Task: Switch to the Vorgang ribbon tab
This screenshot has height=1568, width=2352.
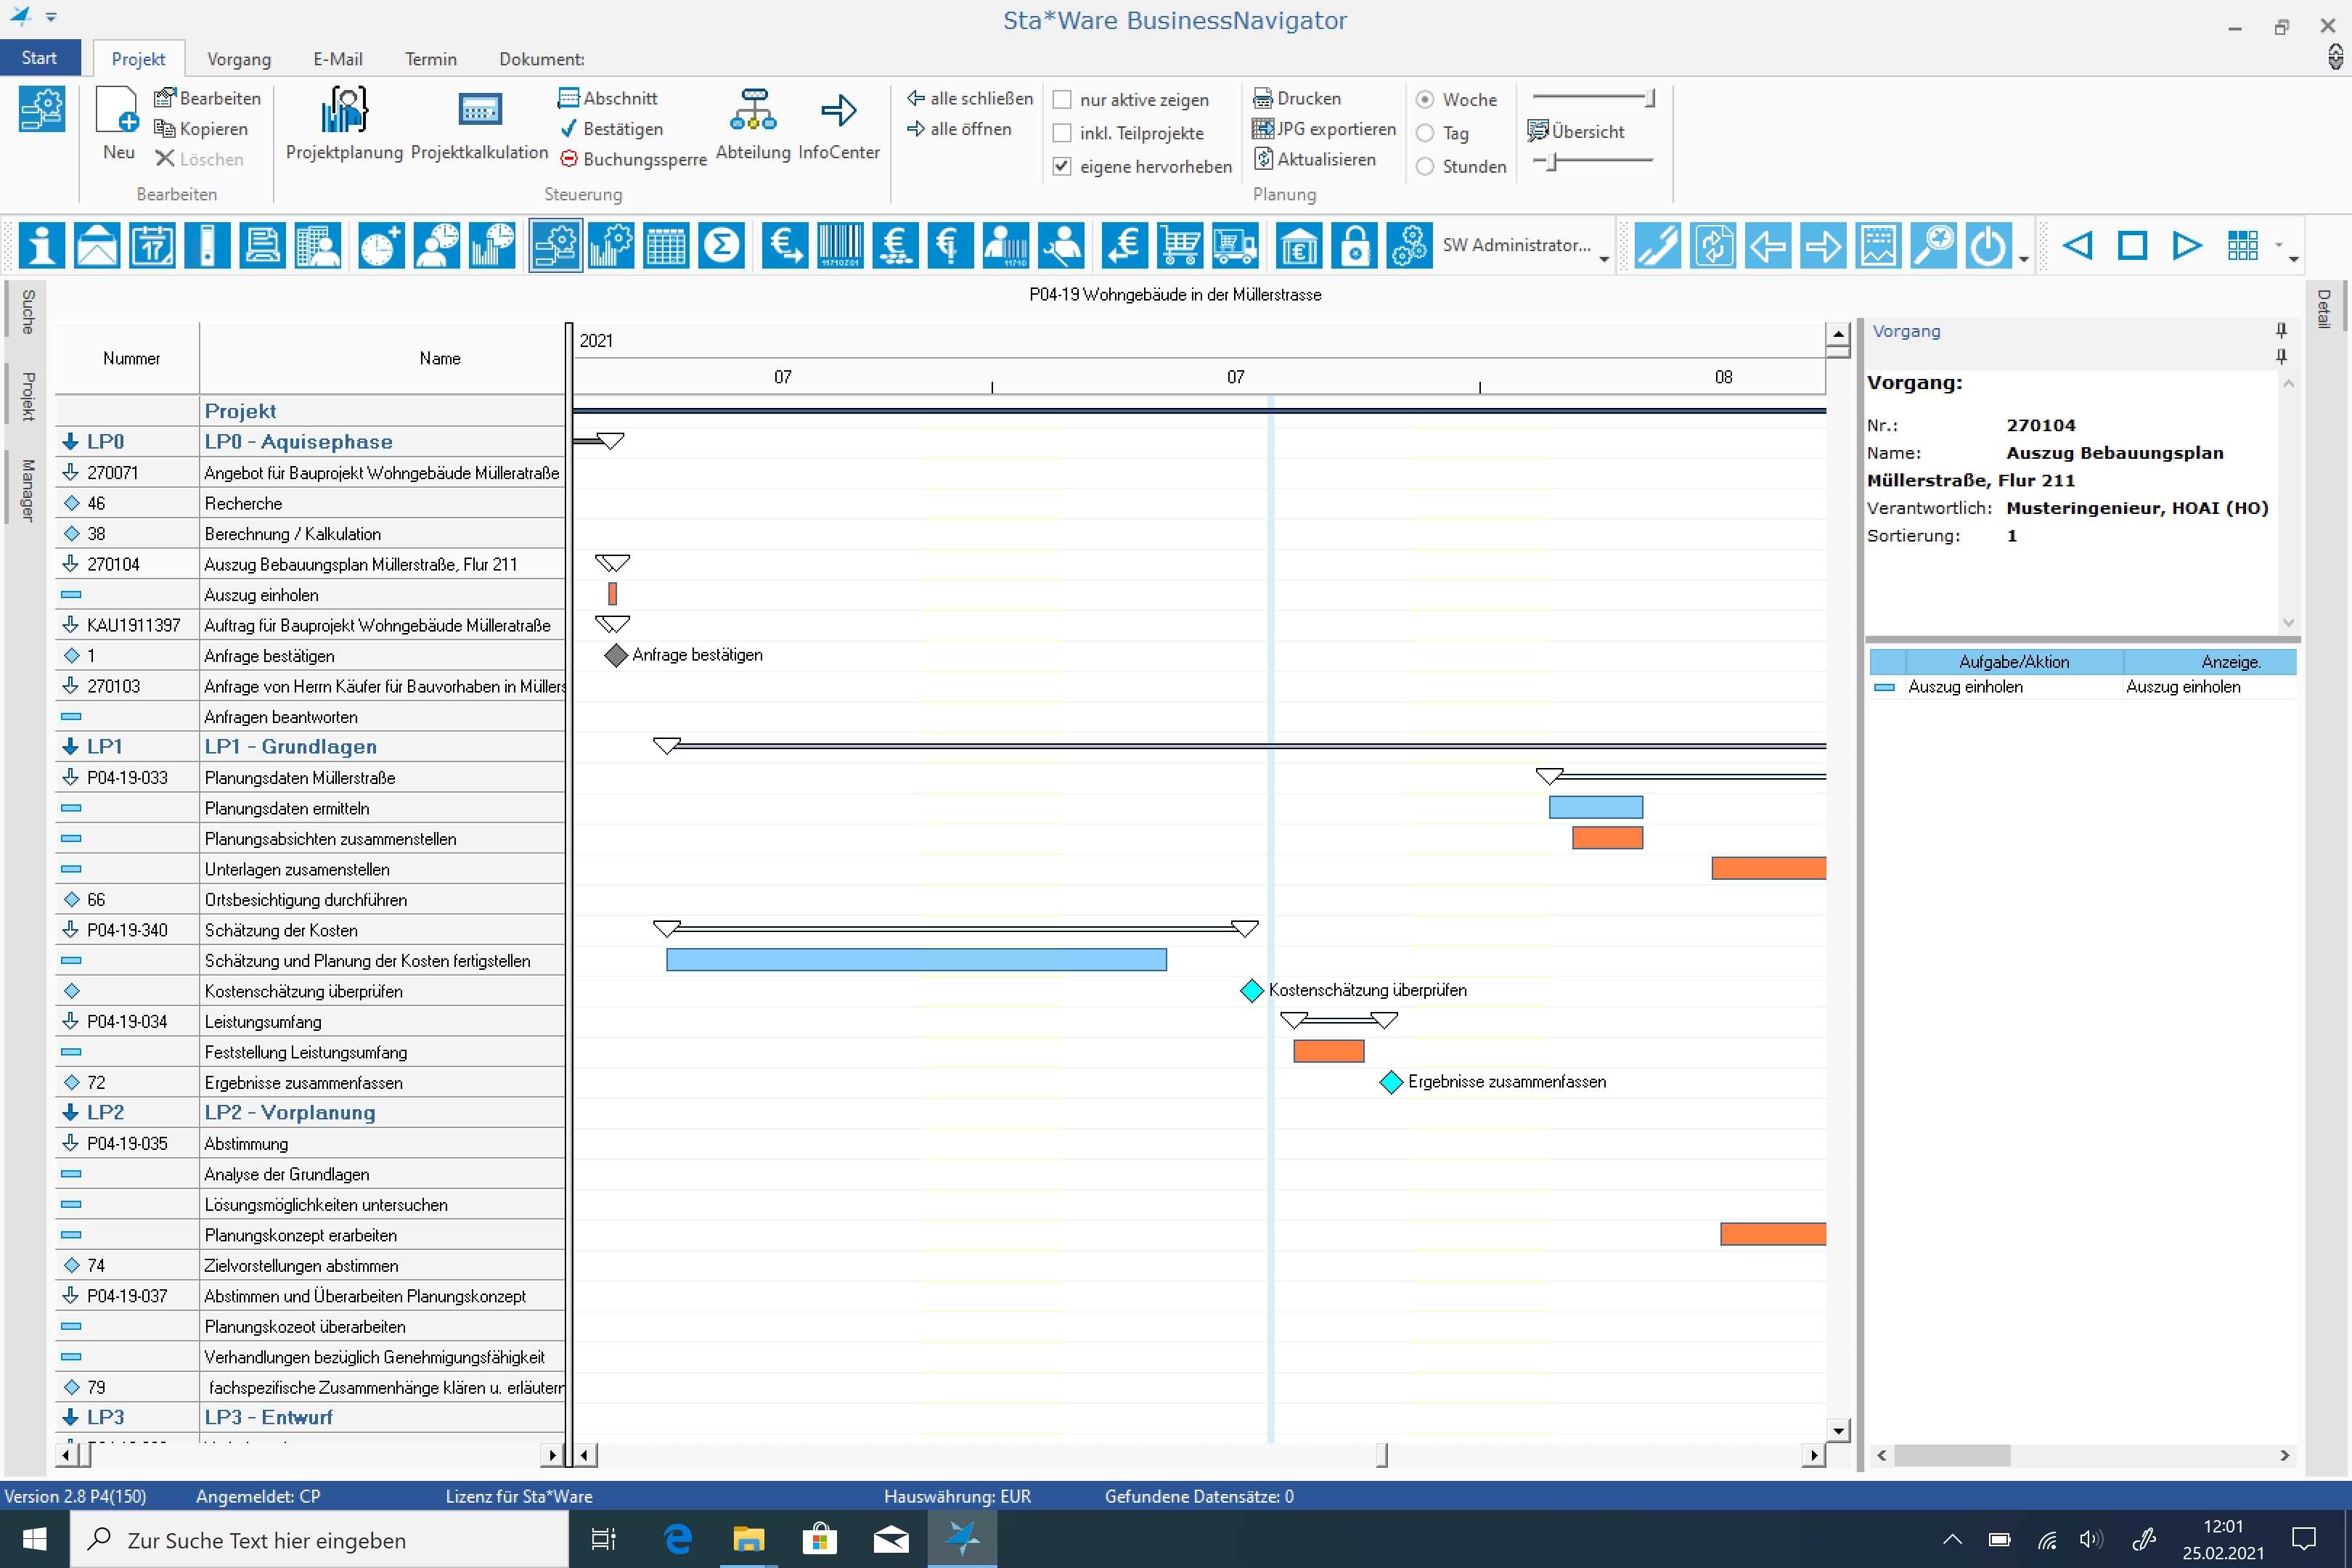Action: (238, 59)
